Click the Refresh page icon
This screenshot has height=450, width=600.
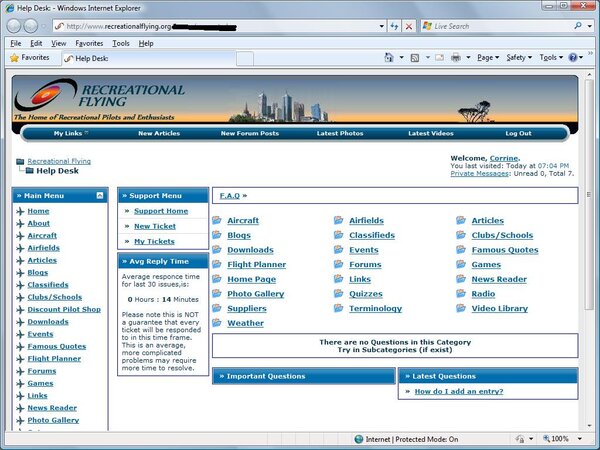[395, 26]
